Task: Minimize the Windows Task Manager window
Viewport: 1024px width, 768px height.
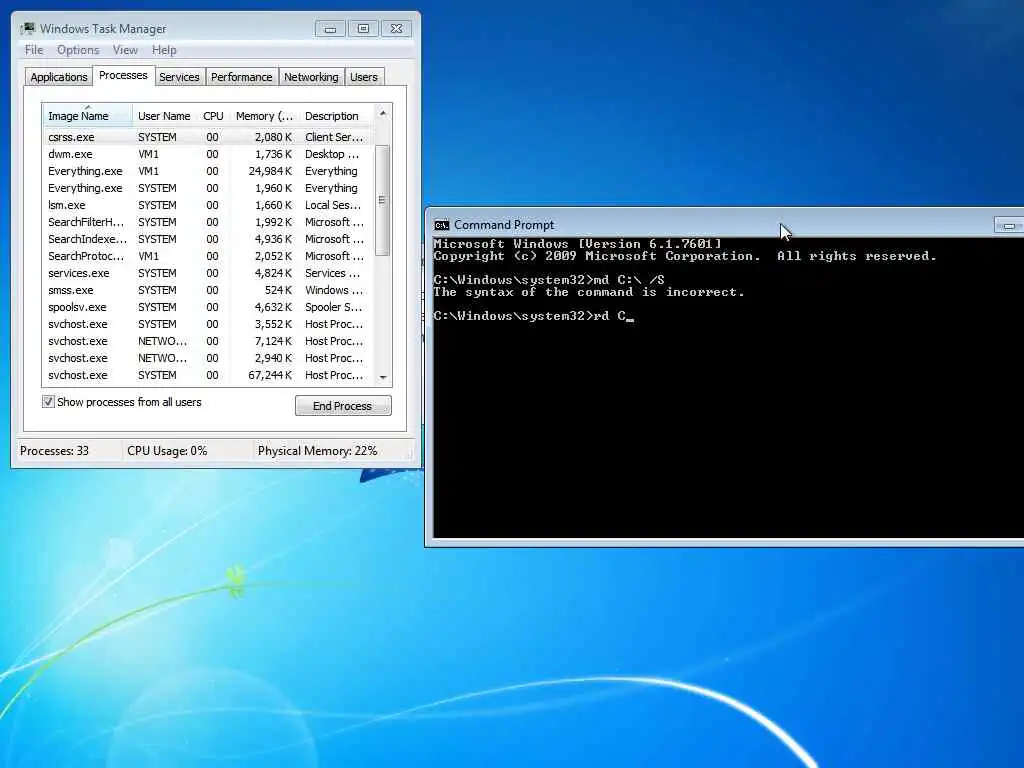Action: click(330, 29)
